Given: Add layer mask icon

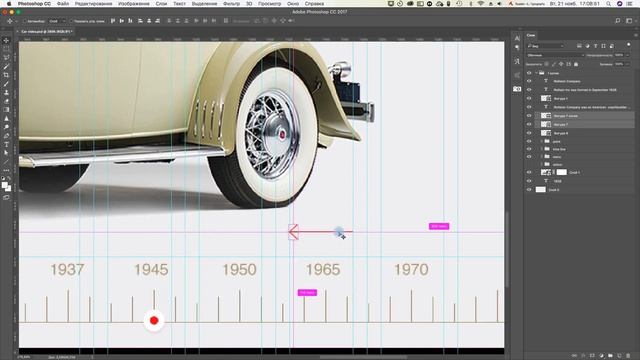Looking at the screenshot, I should [592, 356].
